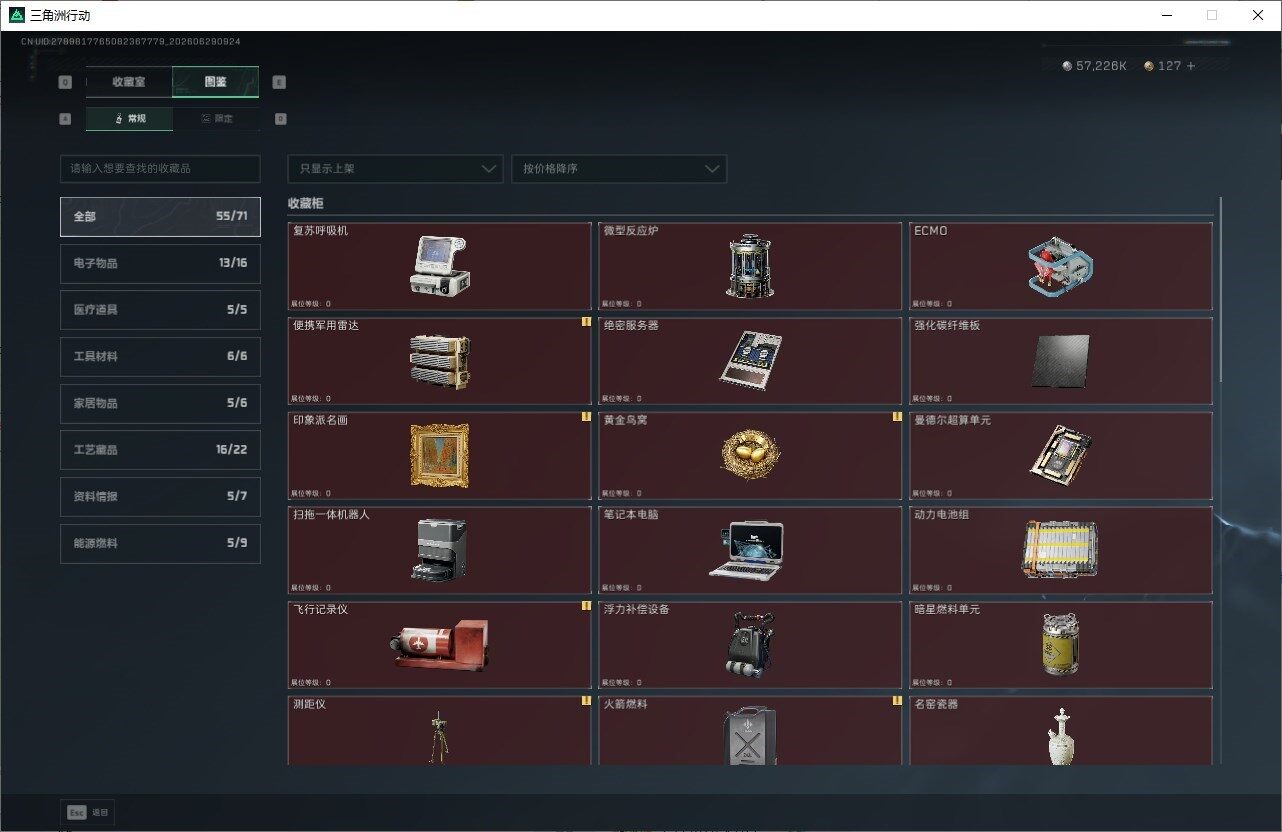Click the 复苏呼吸机 item name label

pyautogui.click(x=320, y=230)
